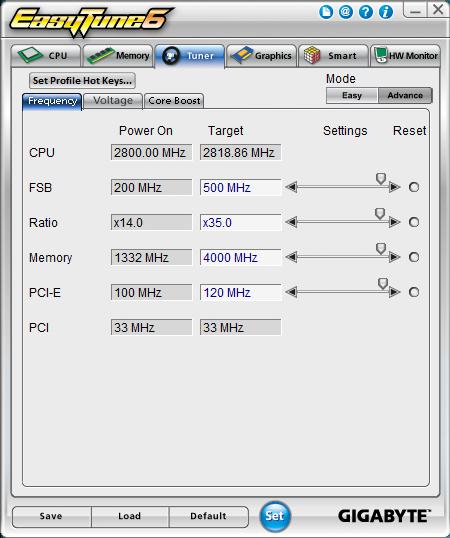Click the @ email icon in header
450x538 pixels.
pos(345,12)
